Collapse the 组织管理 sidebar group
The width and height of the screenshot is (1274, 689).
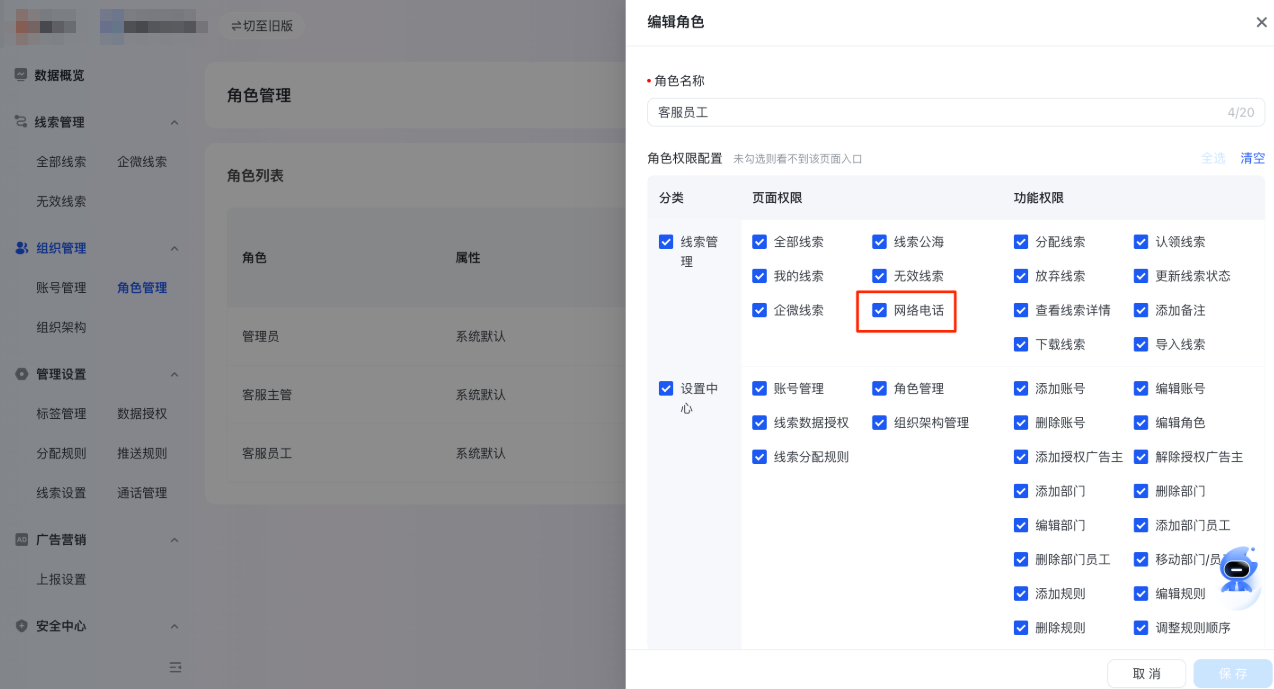[x=176, y=248]
